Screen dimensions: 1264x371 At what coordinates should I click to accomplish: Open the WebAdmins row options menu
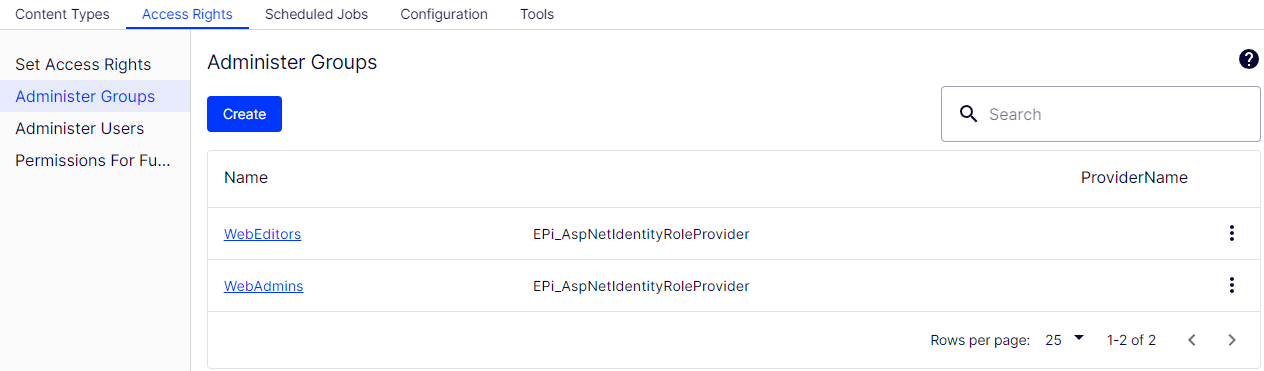1231,286
